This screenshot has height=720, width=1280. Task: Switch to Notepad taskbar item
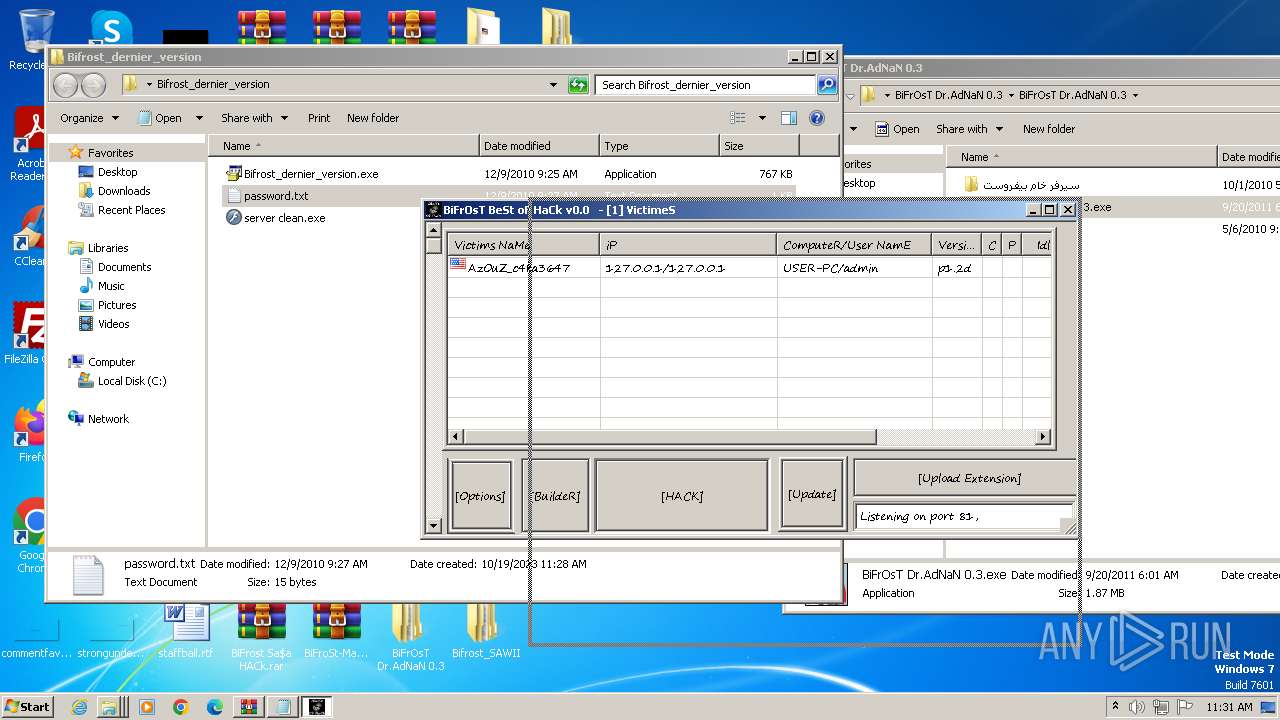(x=282, y=707)
